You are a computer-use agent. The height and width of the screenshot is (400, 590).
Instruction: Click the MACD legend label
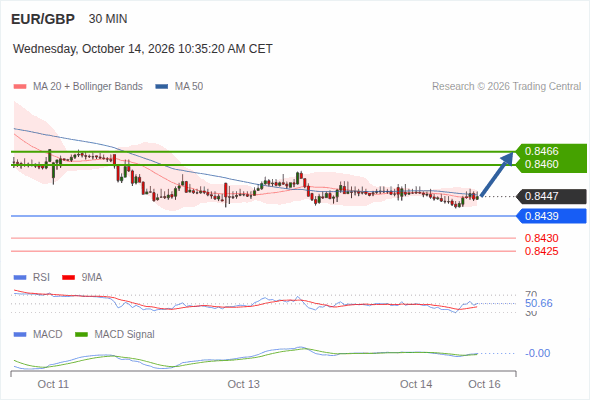pos(47,335)
